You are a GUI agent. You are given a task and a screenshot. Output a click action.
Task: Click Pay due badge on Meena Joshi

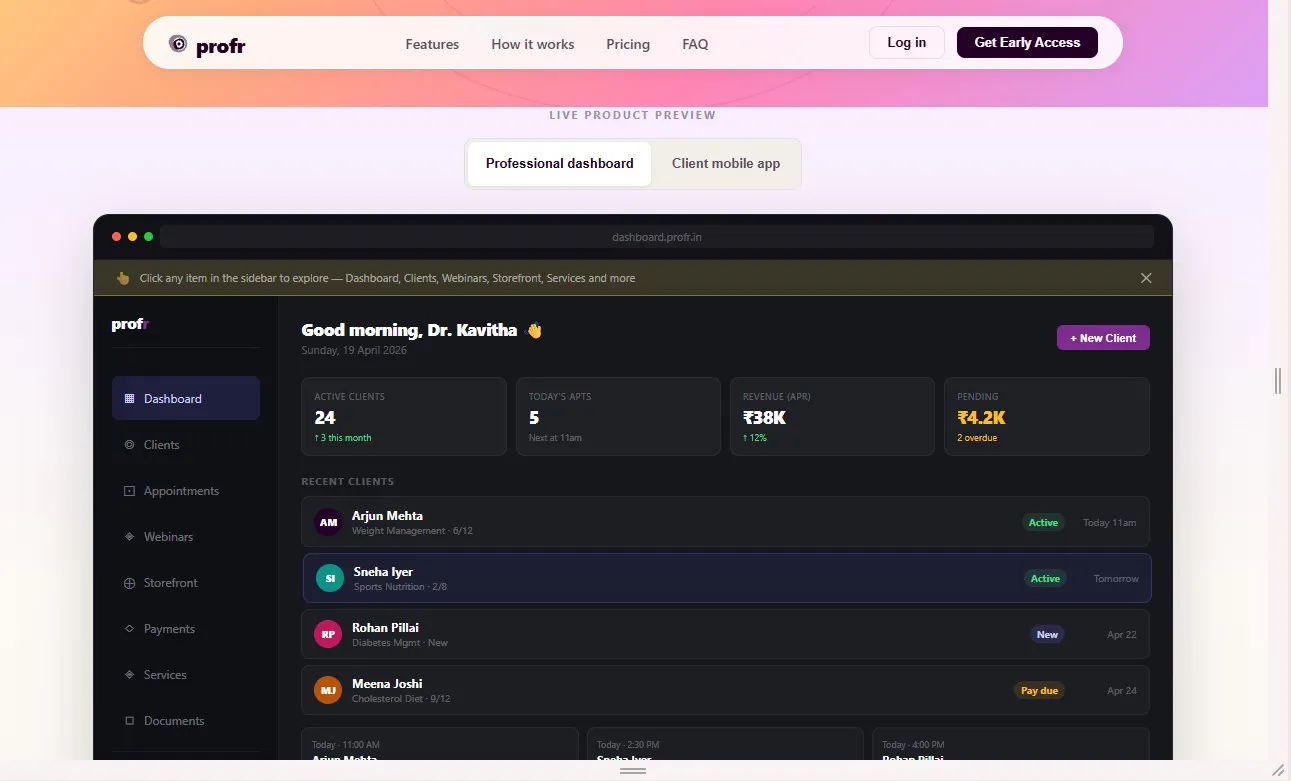tap(1039, 690)
